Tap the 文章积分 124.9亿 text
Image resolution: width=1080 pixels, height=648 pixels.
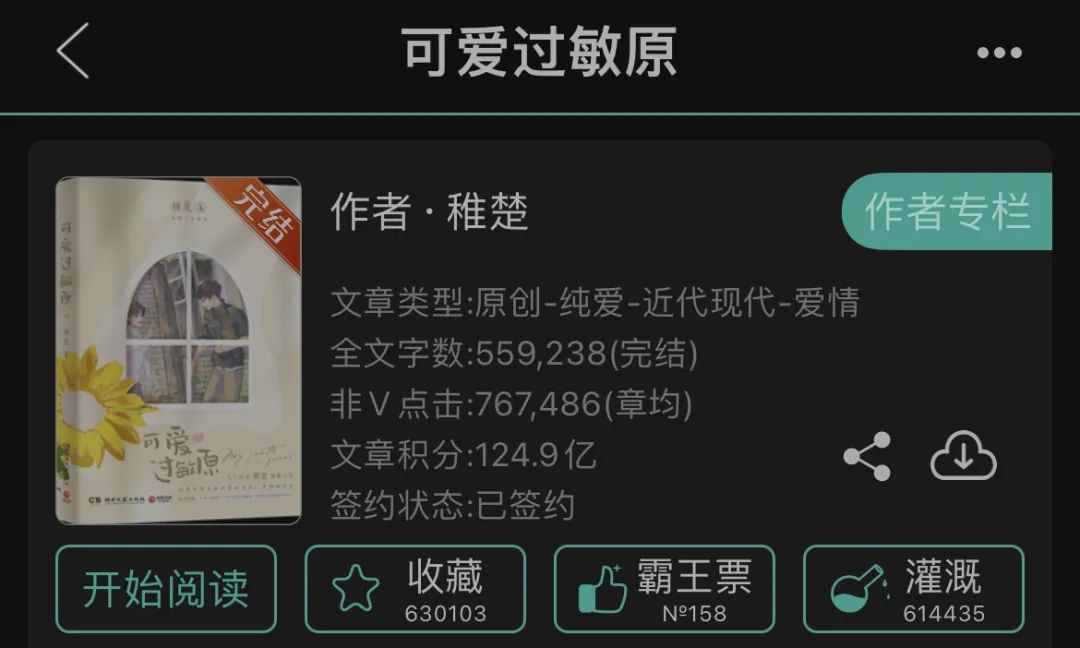[x=464, y=455]
